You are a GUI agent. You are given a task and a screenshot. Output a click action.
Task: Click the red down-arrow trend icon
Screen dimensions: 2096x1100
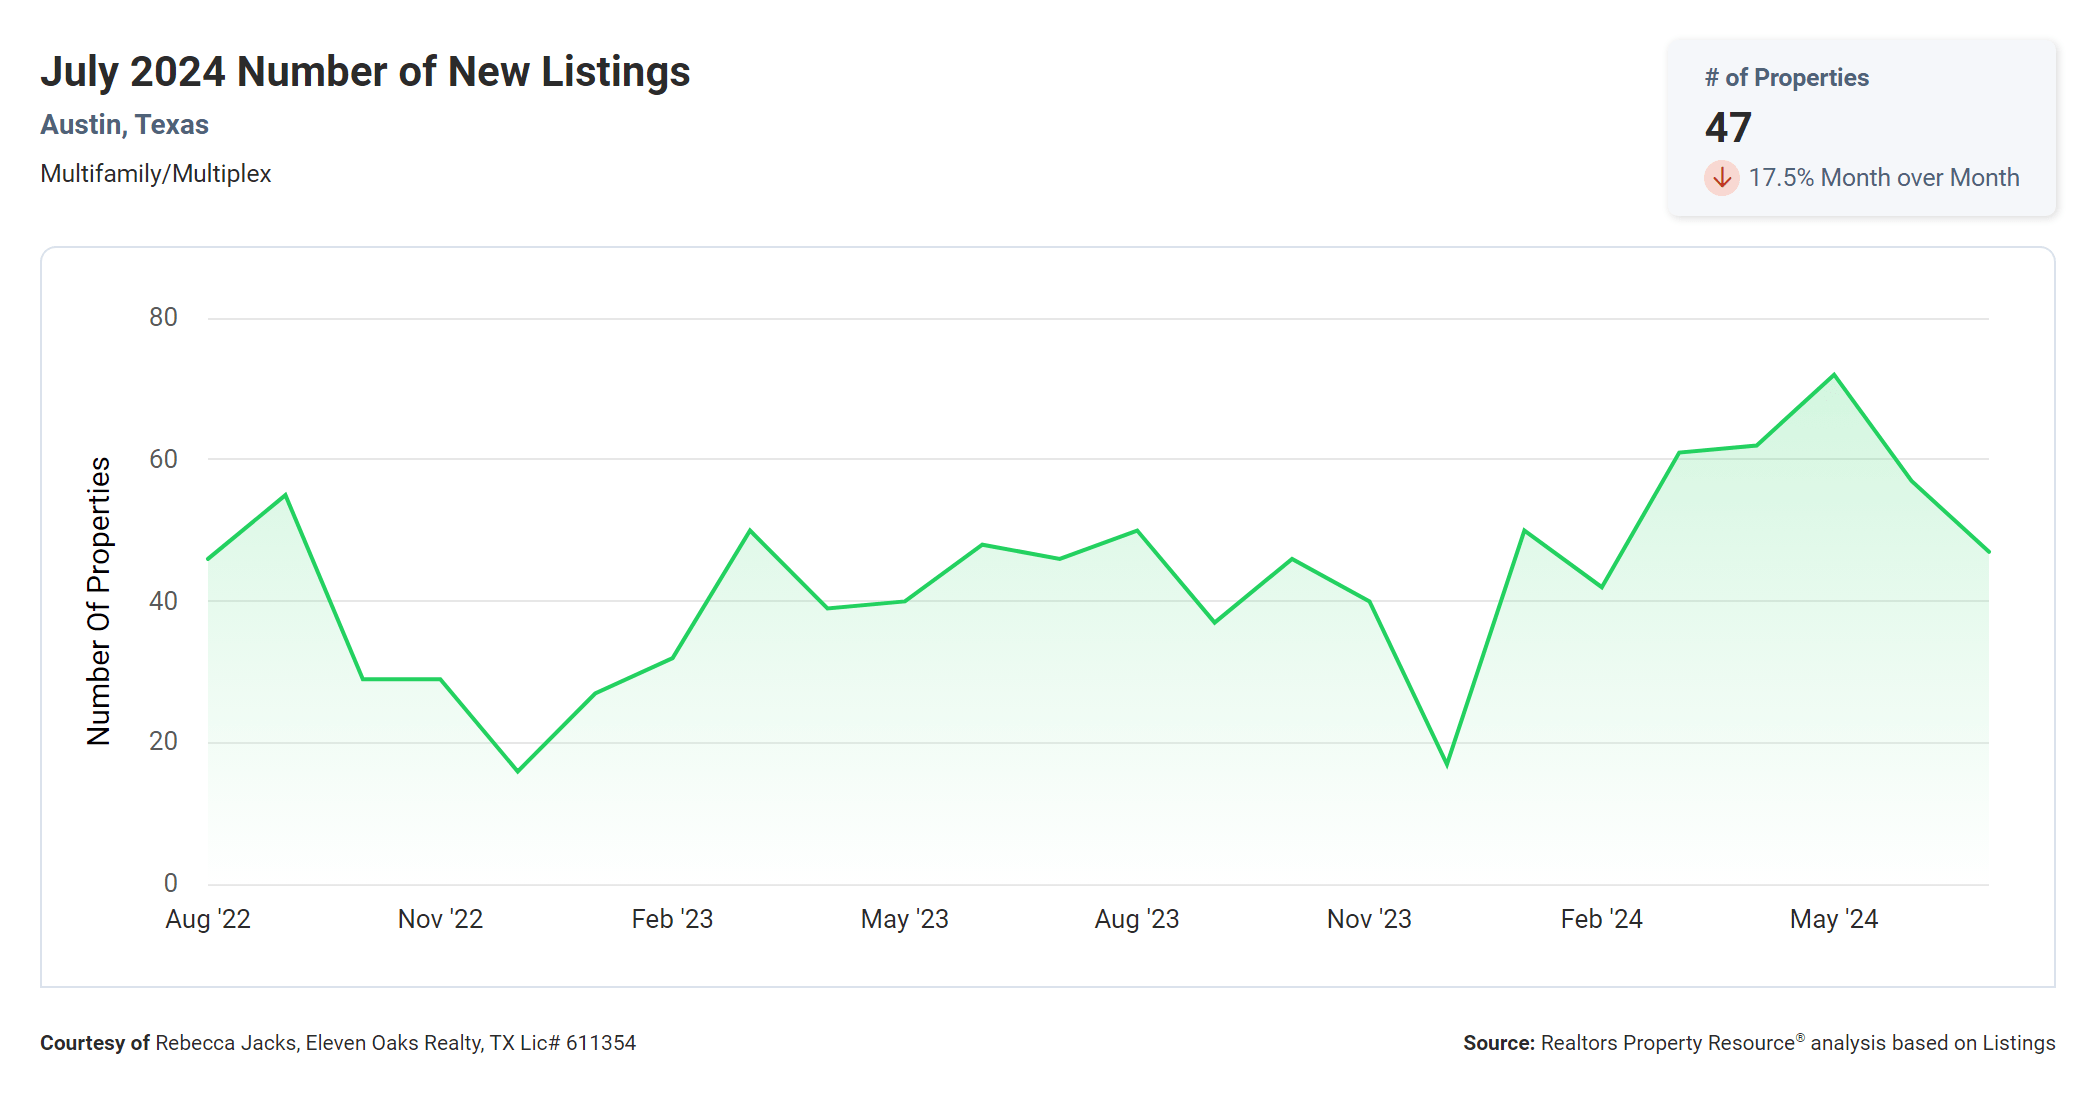click(1721, 178)
